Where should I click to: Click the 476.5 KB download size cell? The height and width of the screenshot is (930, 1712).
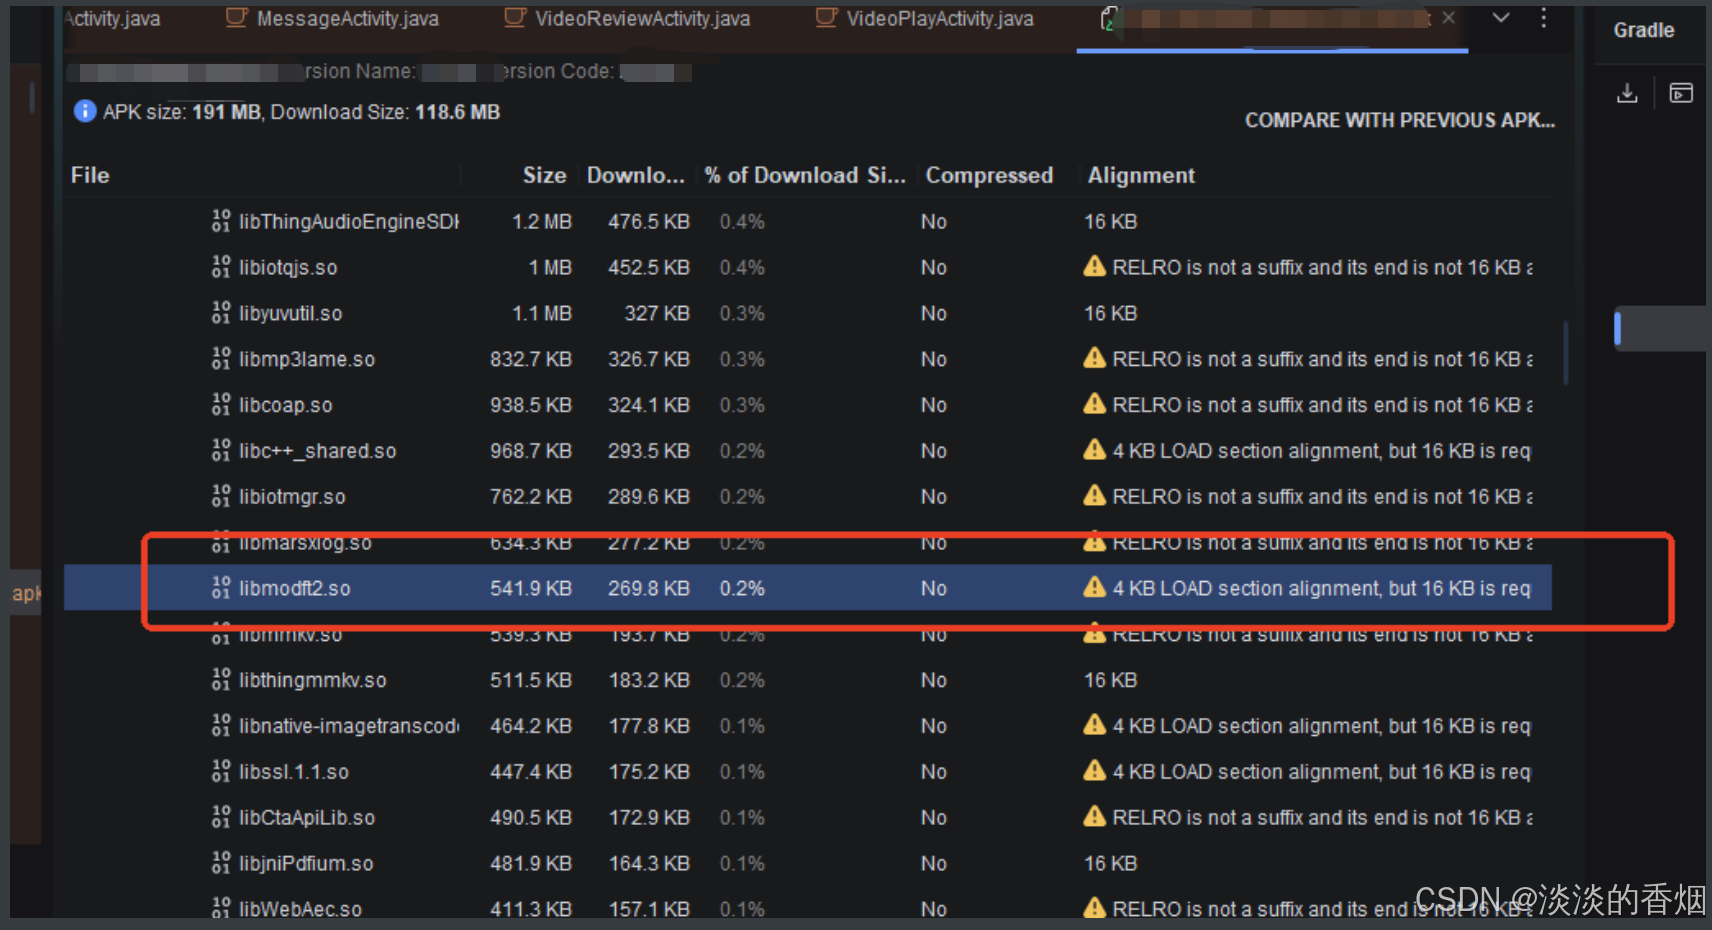(x=648, y=222)
